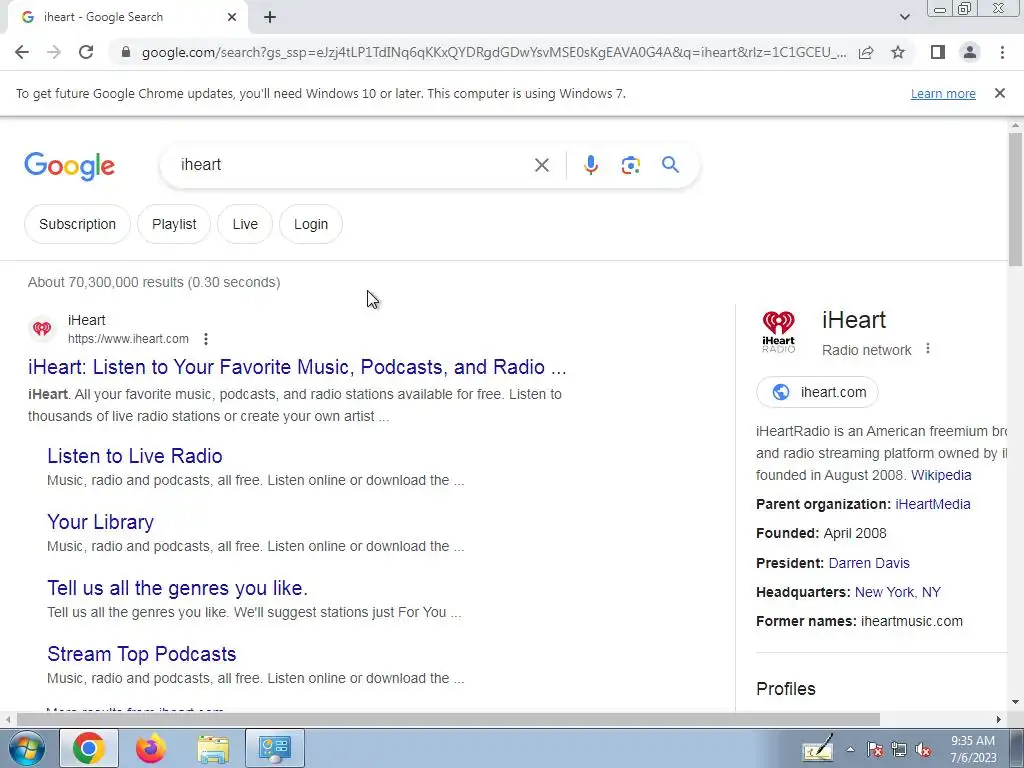The image size is (1024, 768).
Task: Open the tab search dropdown arrow
Action: click(904, 17)
